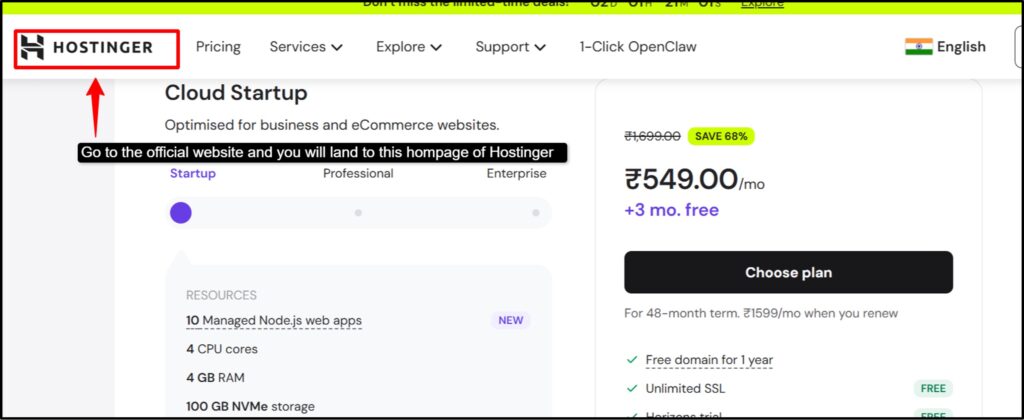Click the 100 GB NVMe storage entry
Viewport: 1024px width, 420px height.
(250, 407)
